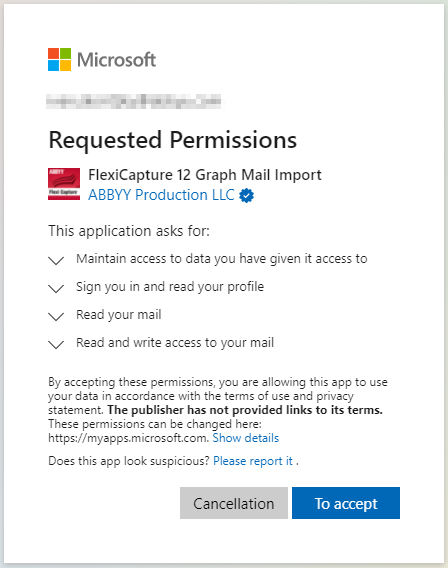Expand the Maintain access to data chevron

tap(56, 260)
